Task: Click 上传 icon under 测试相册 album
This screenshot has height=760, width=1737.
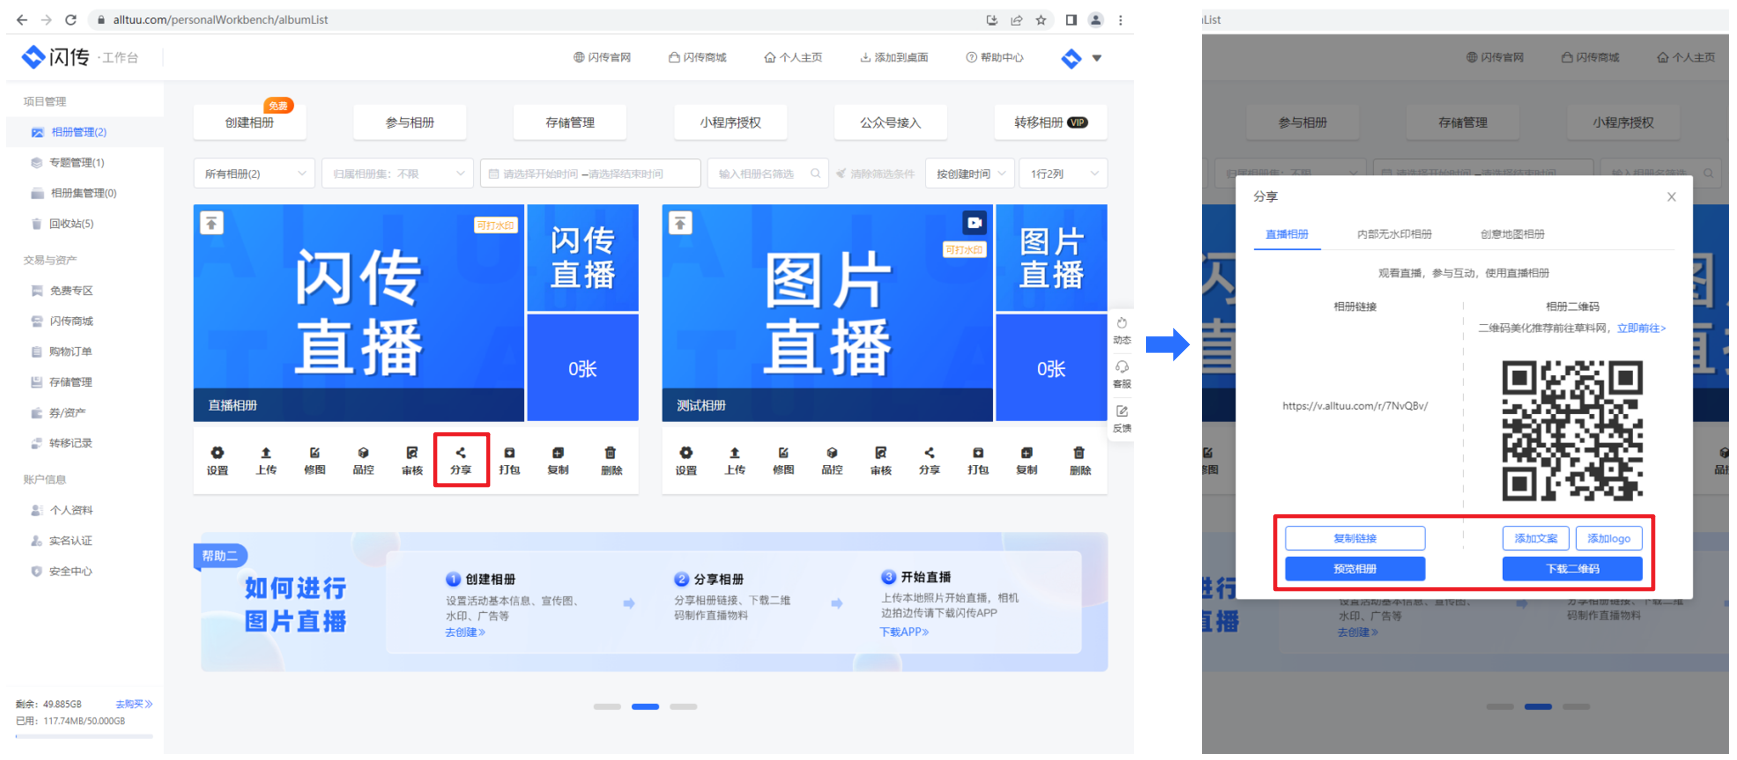Action: pyautogui.click(x=735, y=460)
